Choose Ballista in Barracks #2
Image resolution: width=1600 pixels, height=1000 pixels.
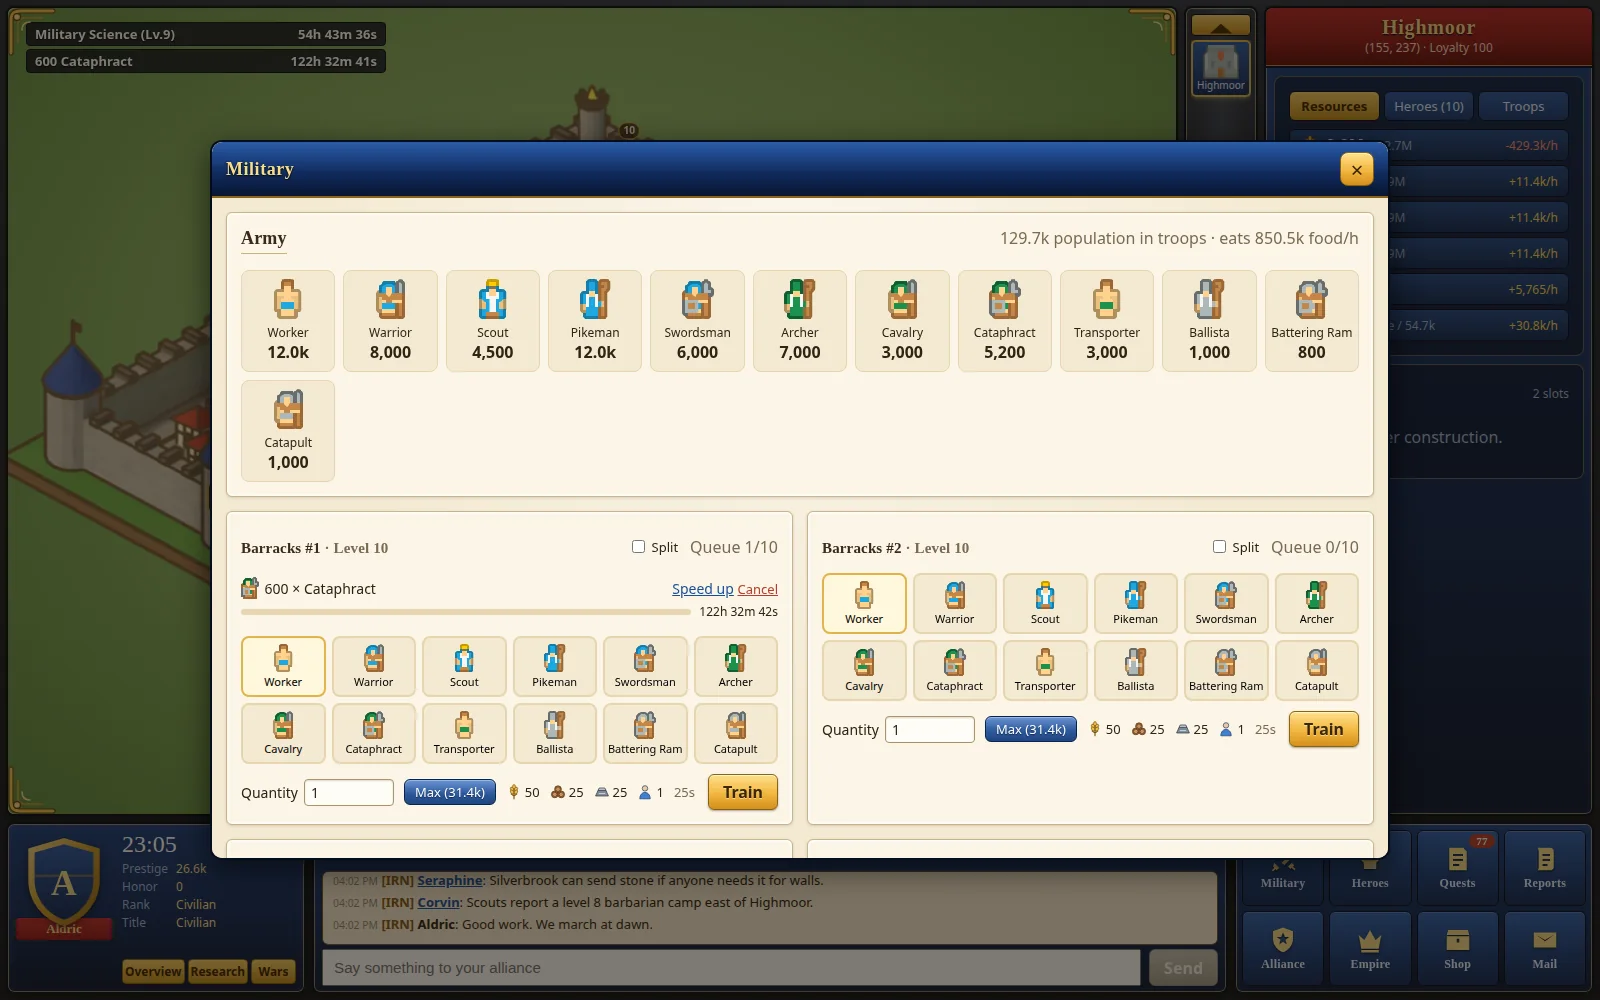[1135, 670]
